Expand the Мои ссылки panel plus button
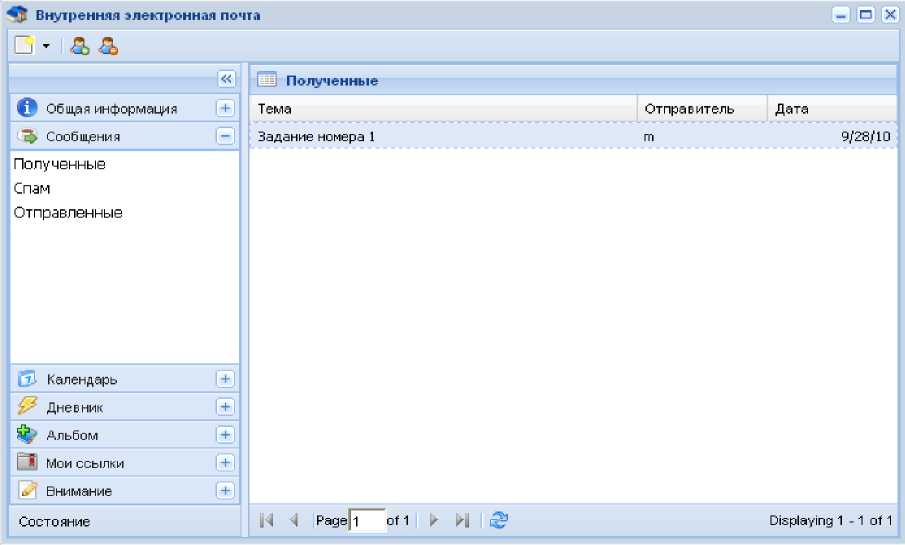Image resolution: width=905 pixels, height=545 pixels. coord(225,462)
